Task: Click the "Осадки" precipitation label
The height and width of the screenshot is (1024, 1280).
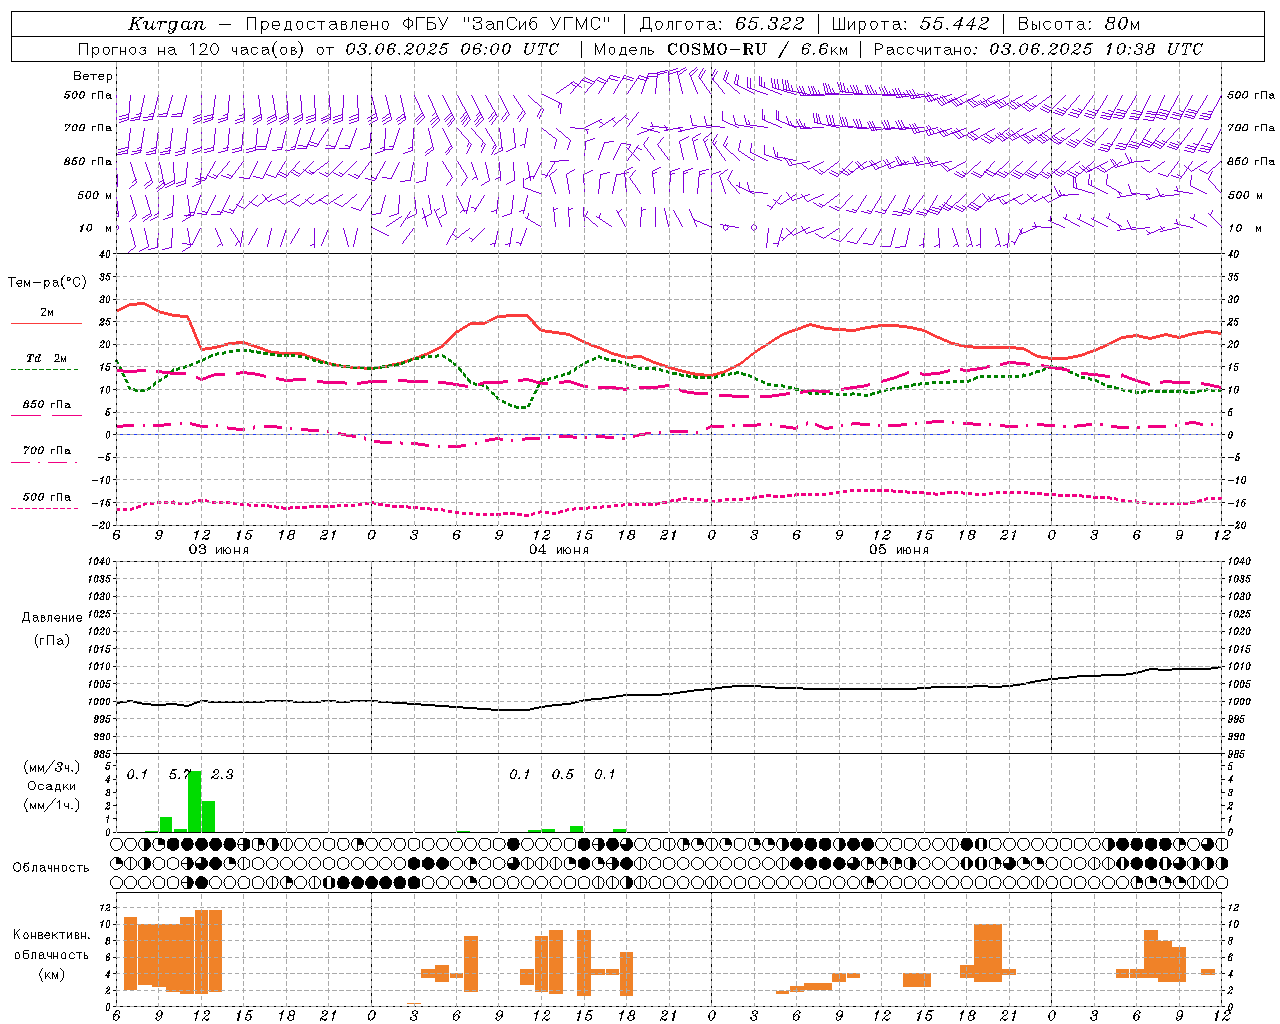Action: pyautogui.click(x=52, y=786)
